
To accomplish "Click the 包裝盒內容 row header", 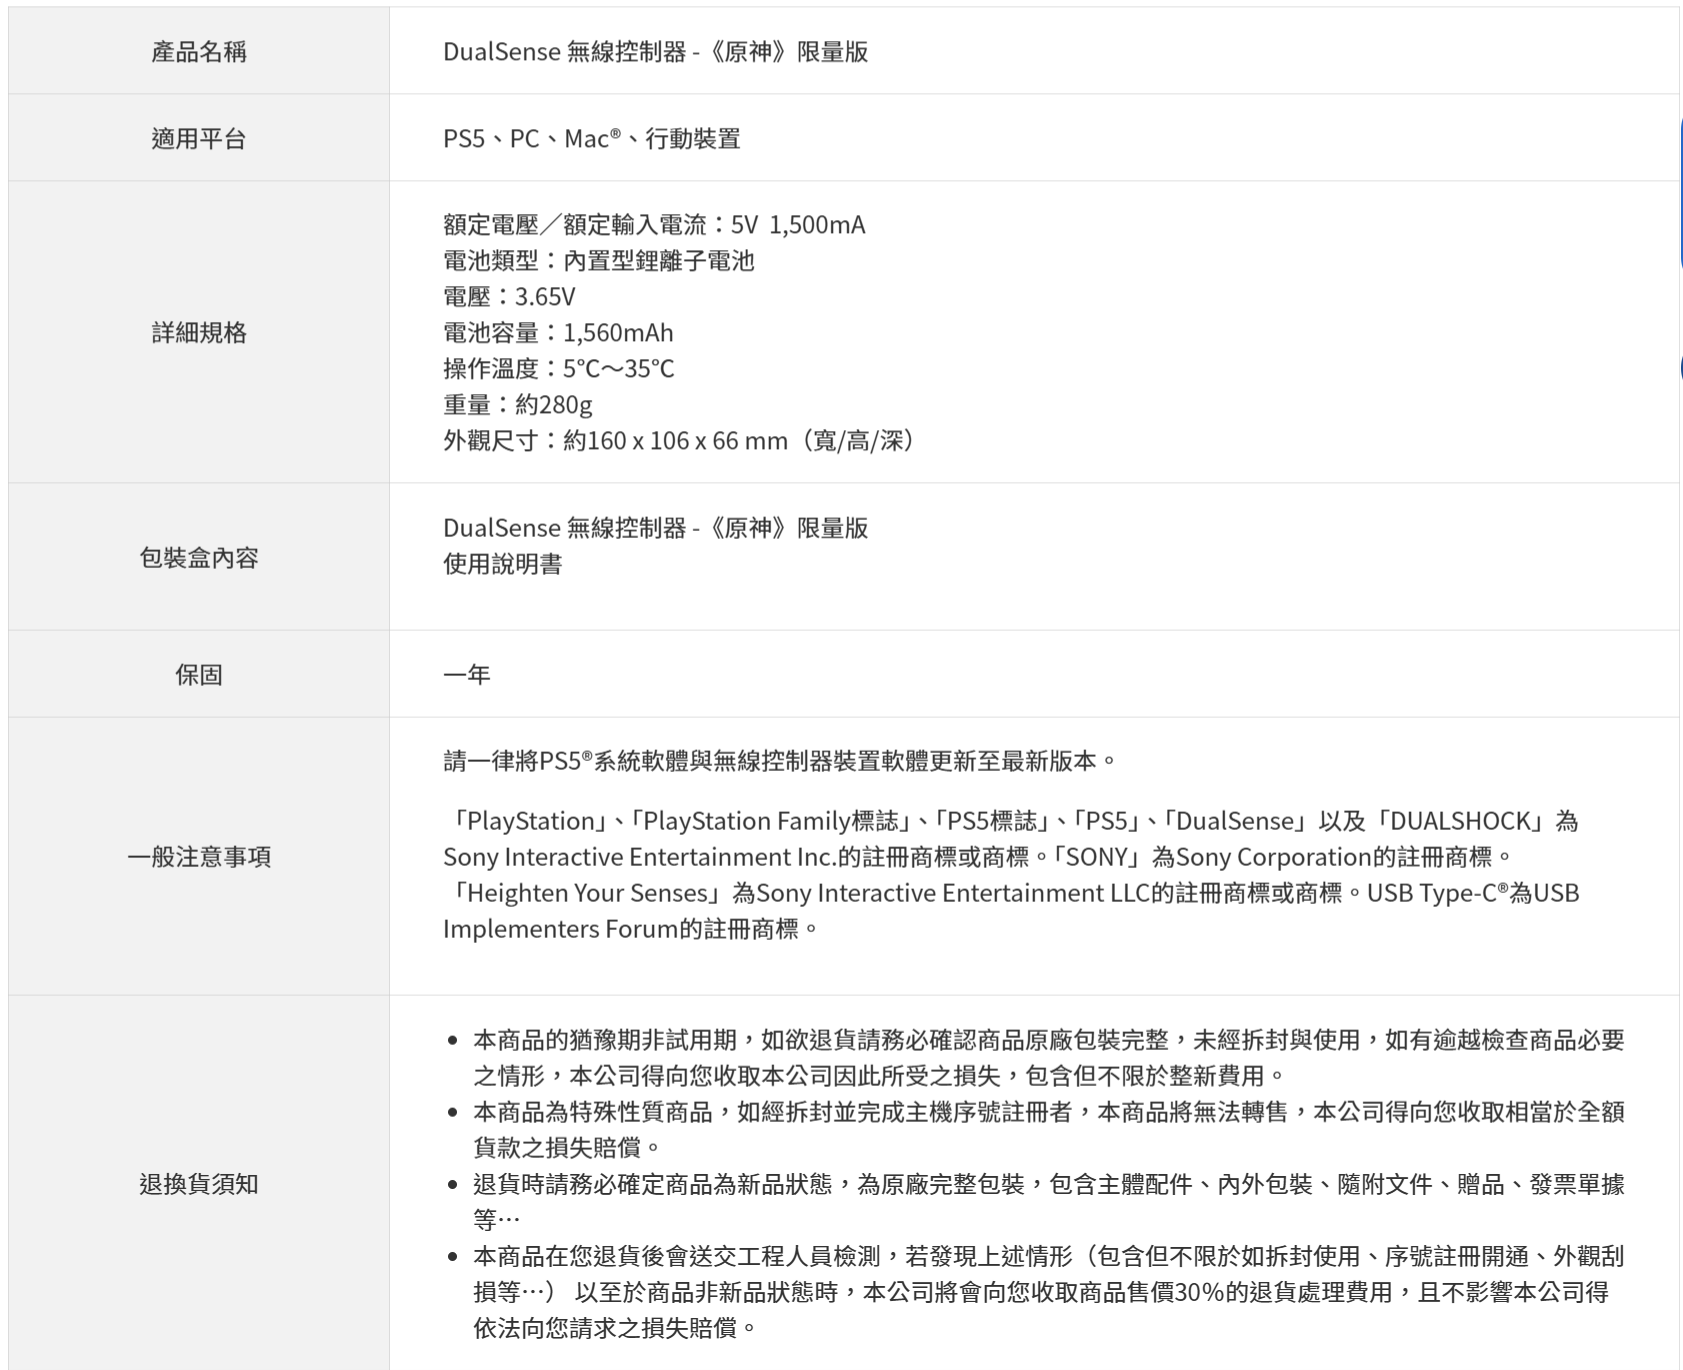I will (198, 558).
